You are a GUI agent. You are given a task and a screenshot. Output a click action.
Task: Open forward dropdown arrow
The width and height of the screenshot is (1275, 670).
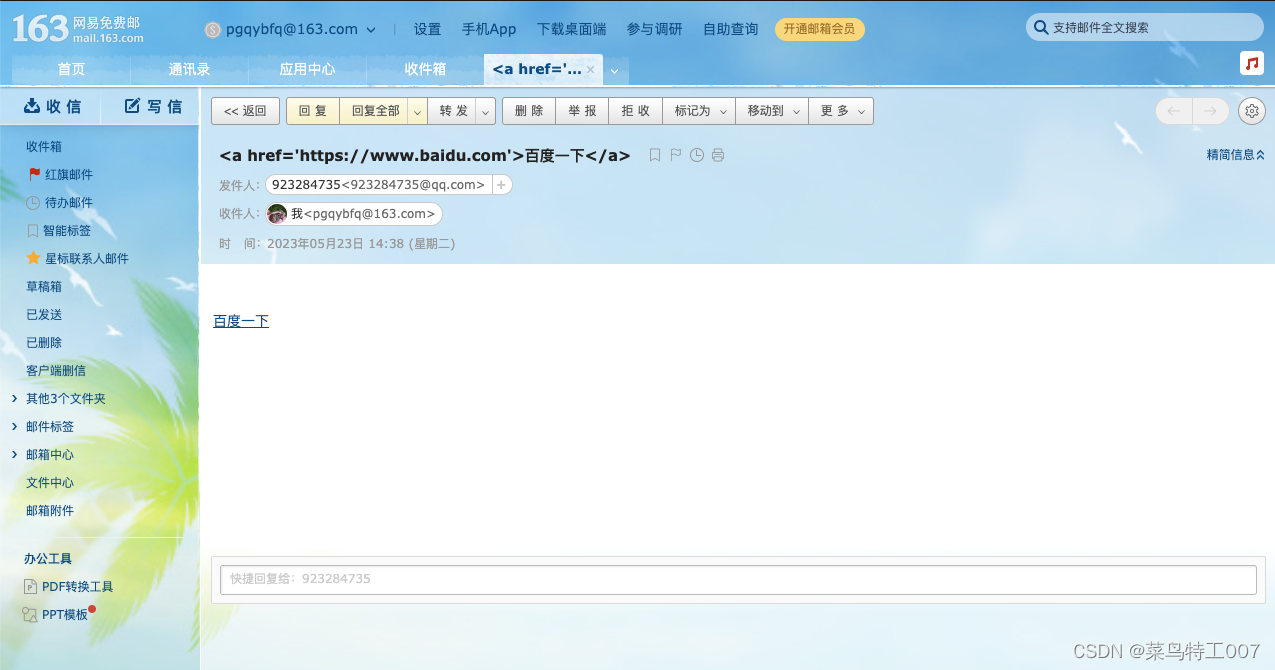point(486,111)
